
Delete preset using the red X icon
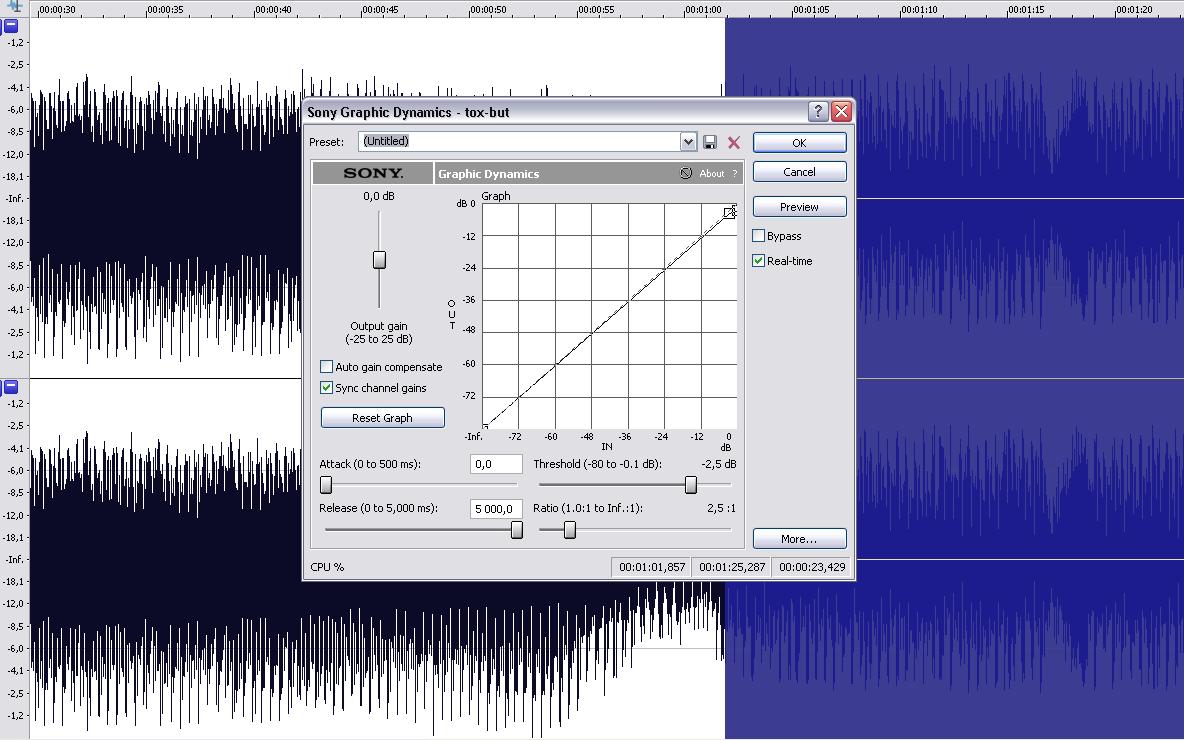(733, 142)
